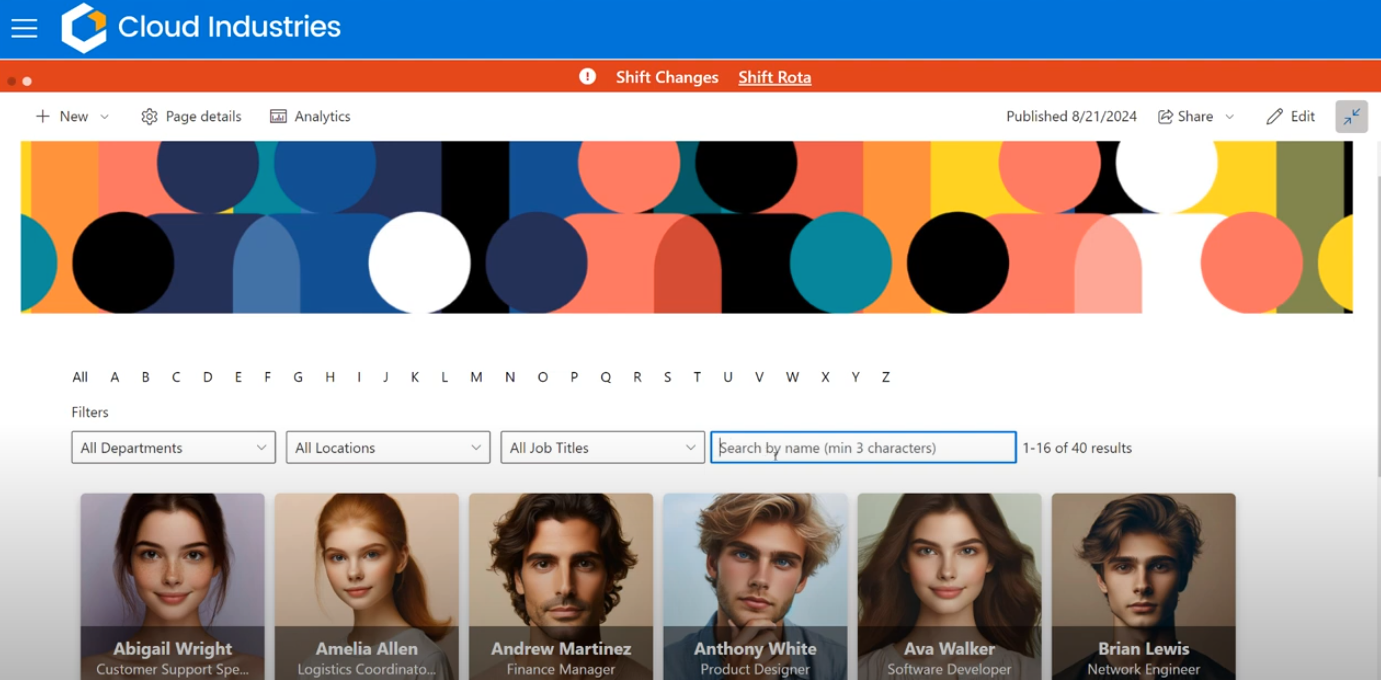The width and height of the screenshot is (1381, 680).
Task: Filter directory by letter W
Action: (792, 377)
